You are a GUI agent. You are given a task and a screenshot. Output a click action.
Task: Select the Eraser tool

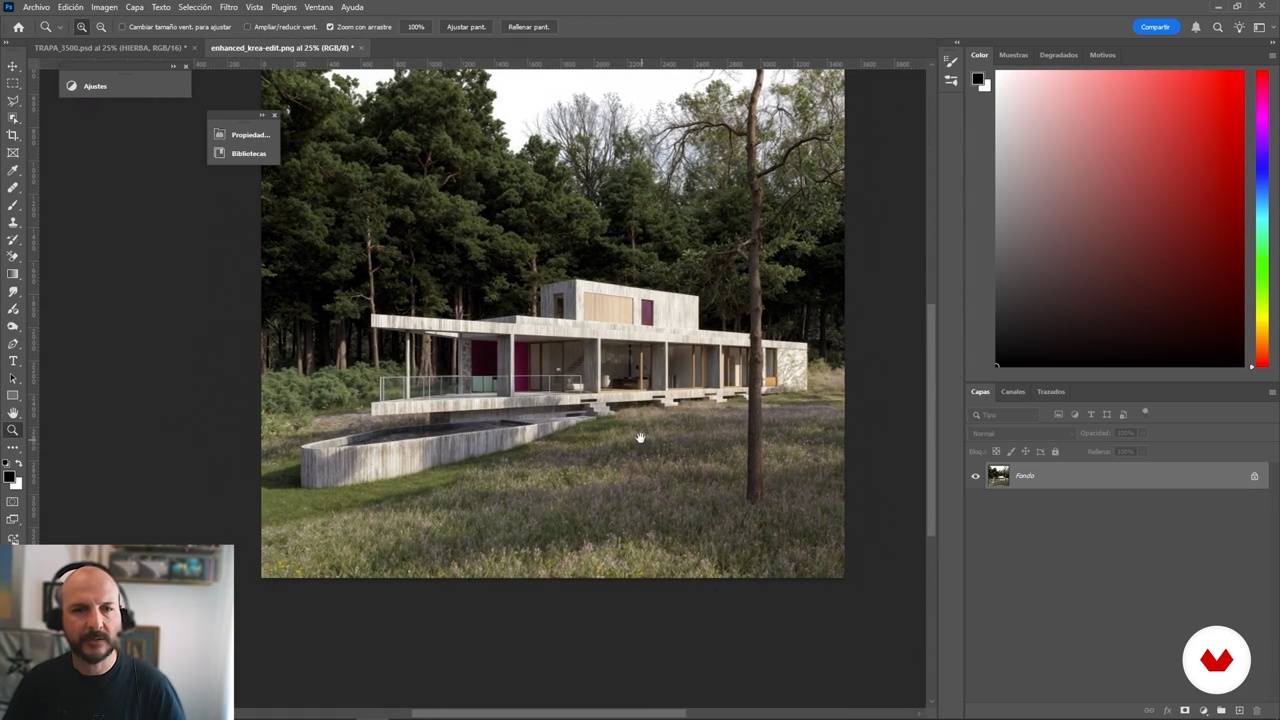click(13, 257)
